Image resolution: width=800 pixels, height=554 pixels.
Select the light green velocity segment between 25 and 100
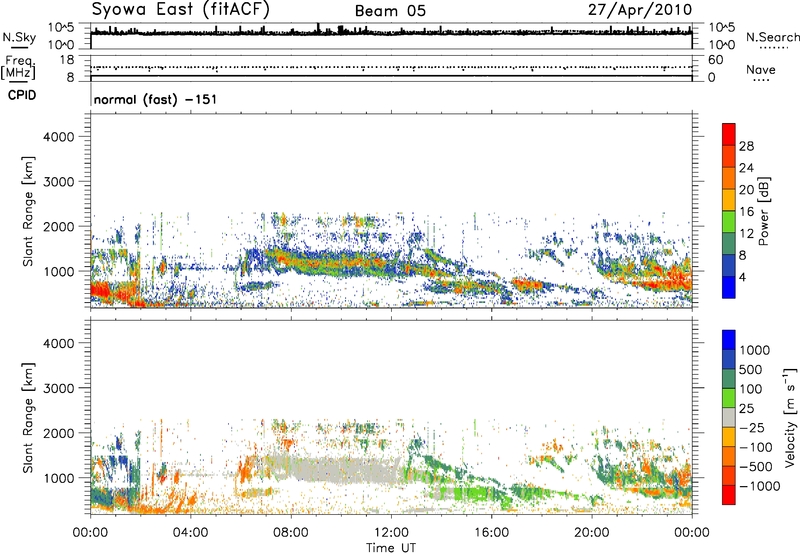click(729, 398)
